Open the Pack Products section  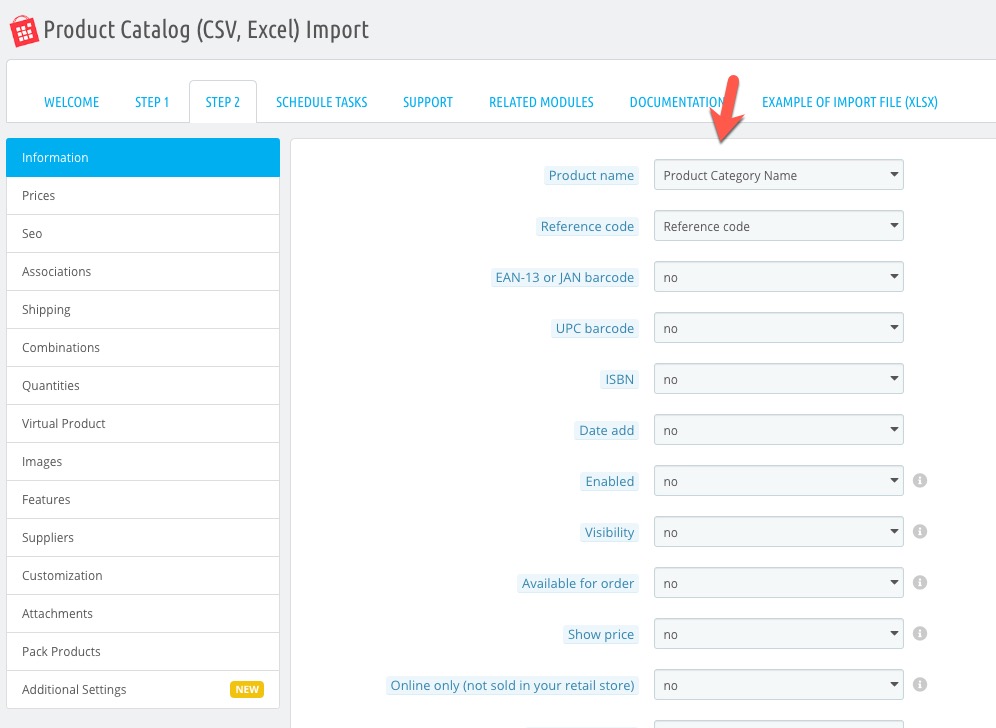tap(143, 652)
